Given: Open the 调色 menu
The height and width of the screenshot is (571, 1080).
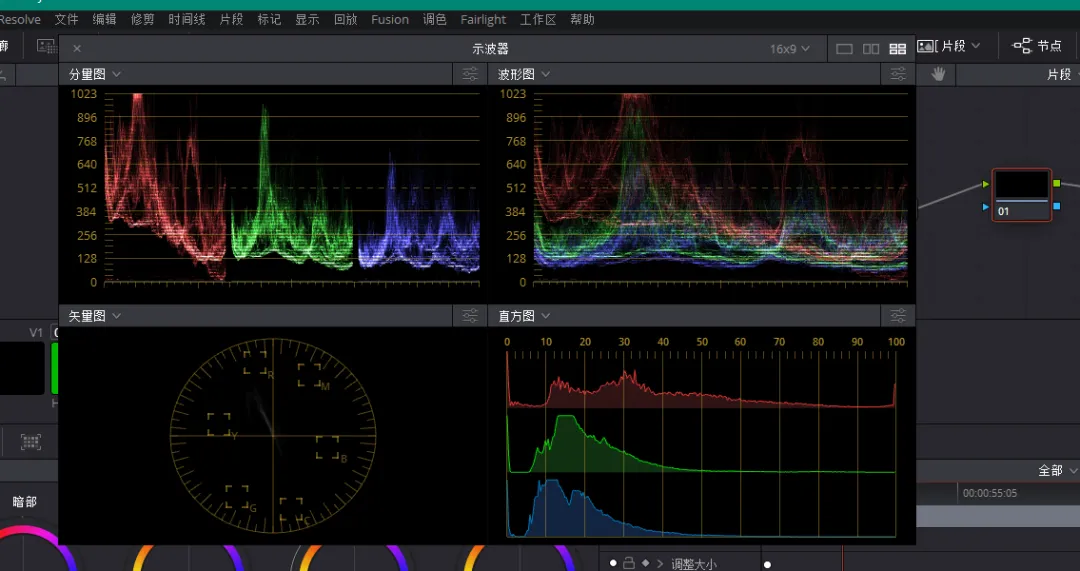Looking at the screenshot, I should (x=435, y=19).
